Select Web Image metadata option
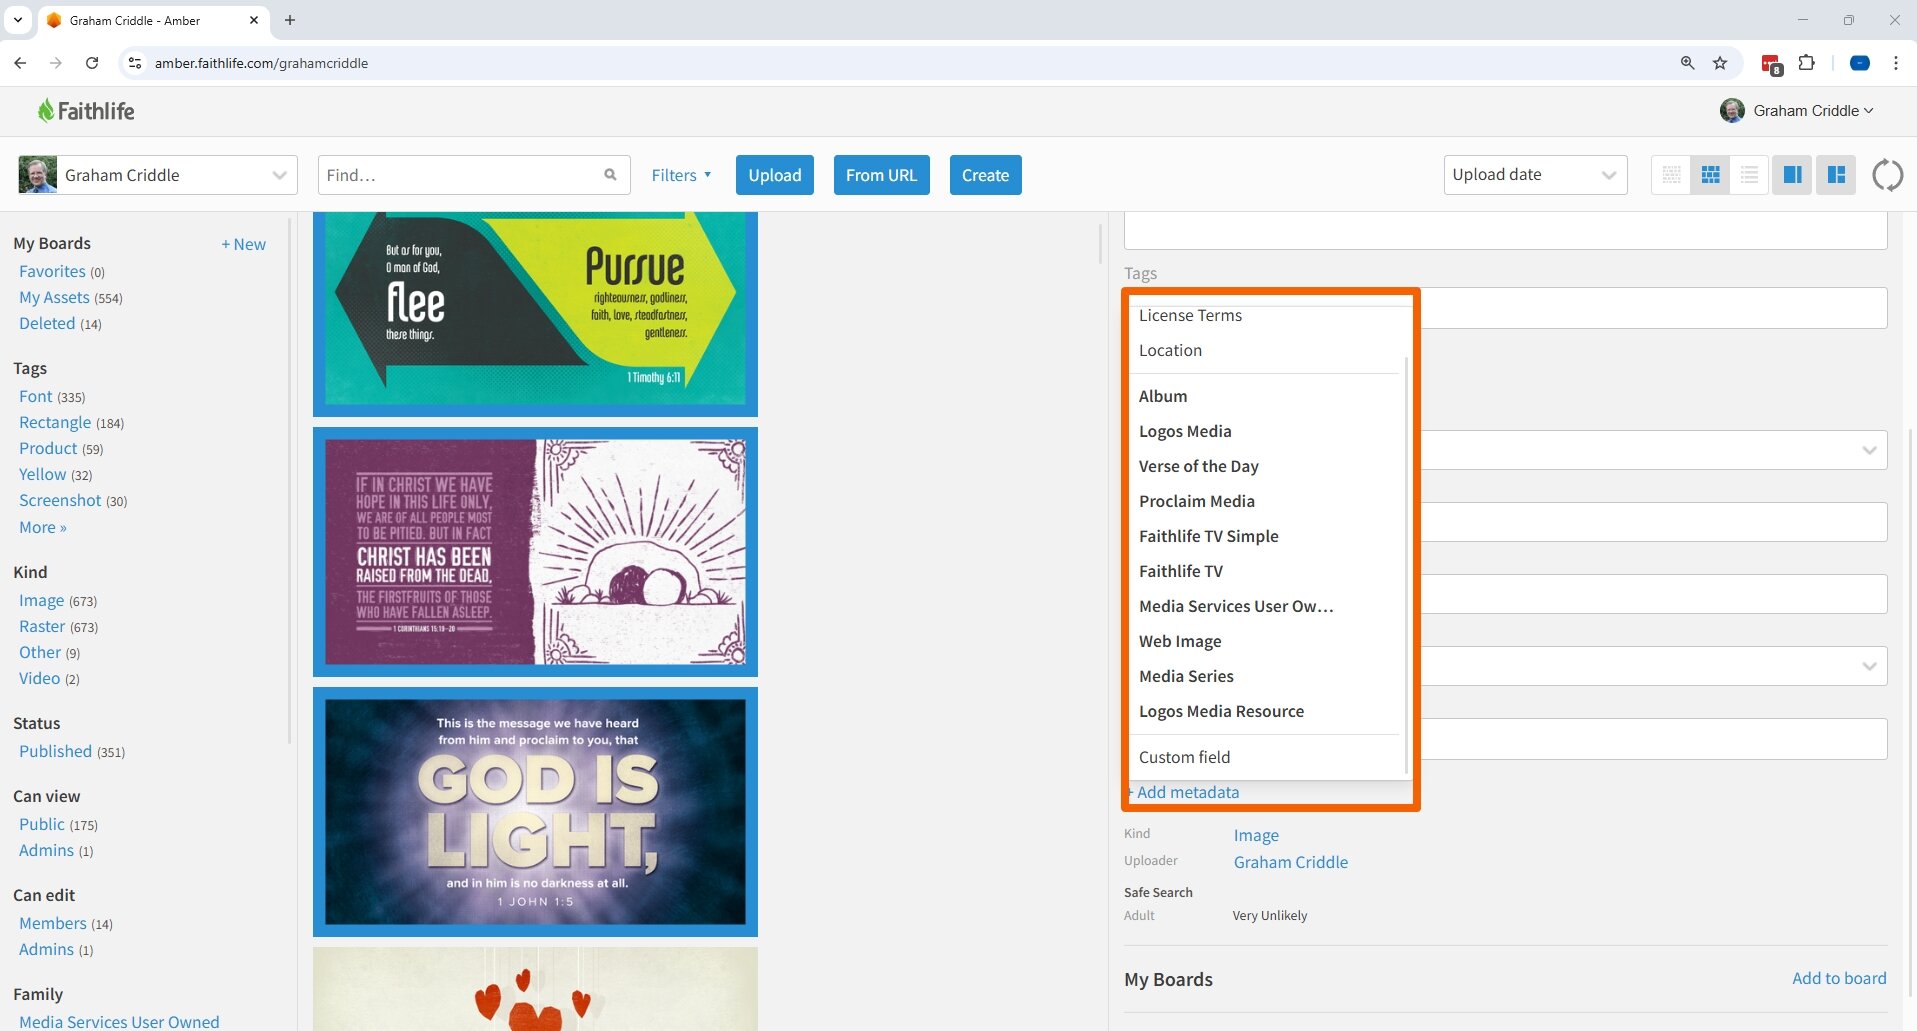This screenshot has width=1917, height=1031. pos(1180,641)
